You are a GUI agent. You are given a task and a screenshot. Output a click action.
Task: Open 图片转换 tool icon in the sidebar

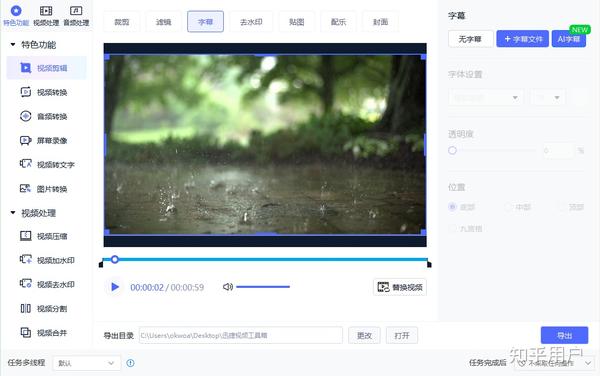(26, 188)
